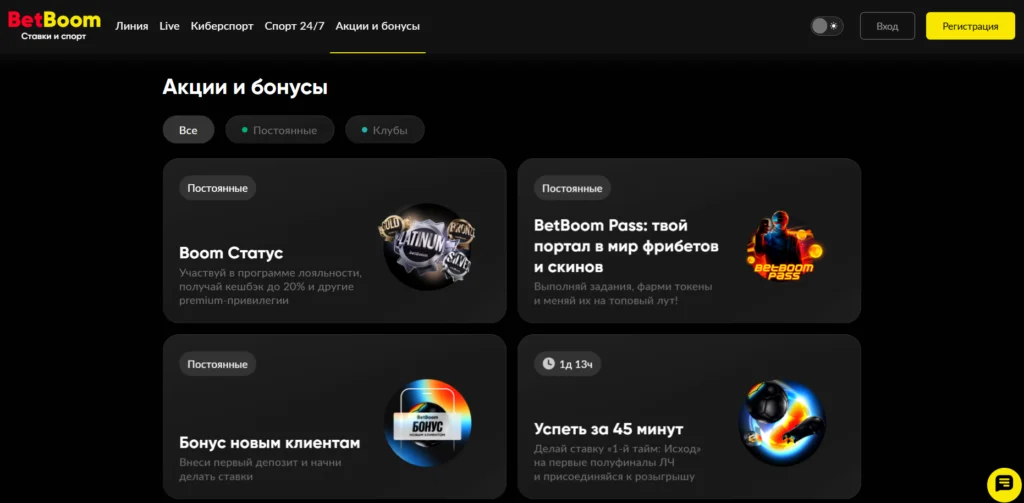The image size is (1024, 503).
Task: Click the soccer ball promo image
Action: pos(782,423)
